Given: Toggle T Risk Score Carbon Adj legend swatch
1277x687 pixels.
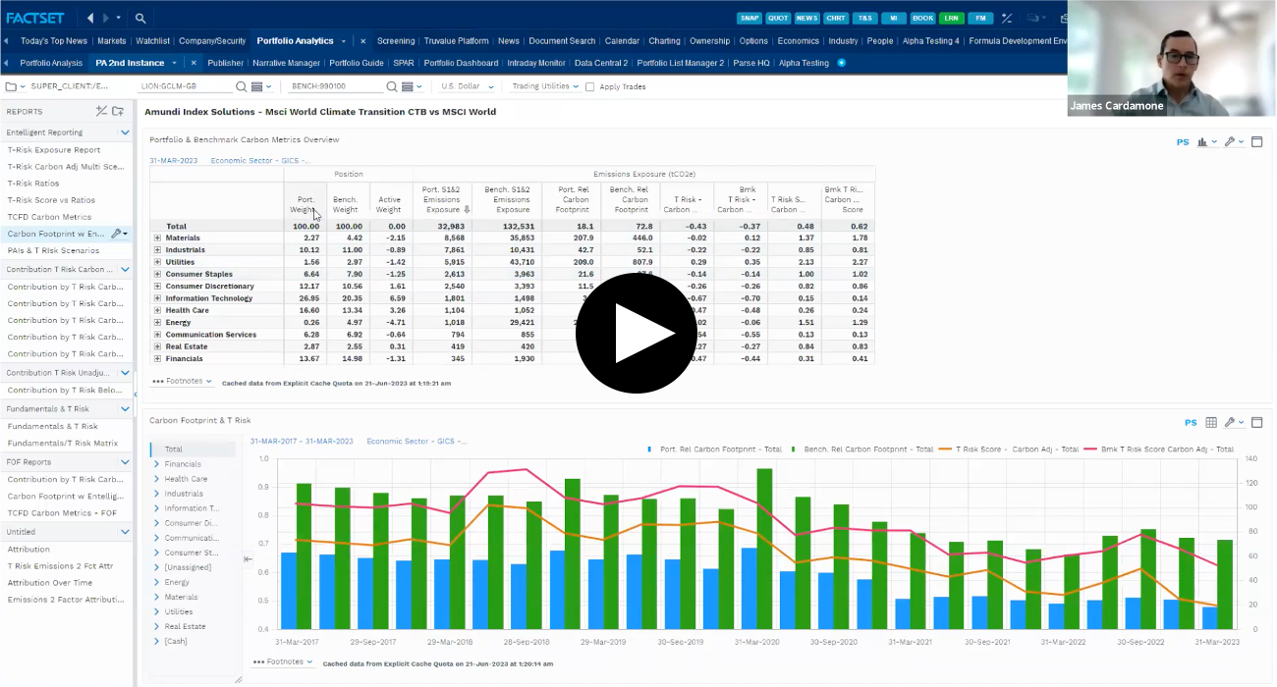Looking at the screenshot, I should (x=944, y=449).
